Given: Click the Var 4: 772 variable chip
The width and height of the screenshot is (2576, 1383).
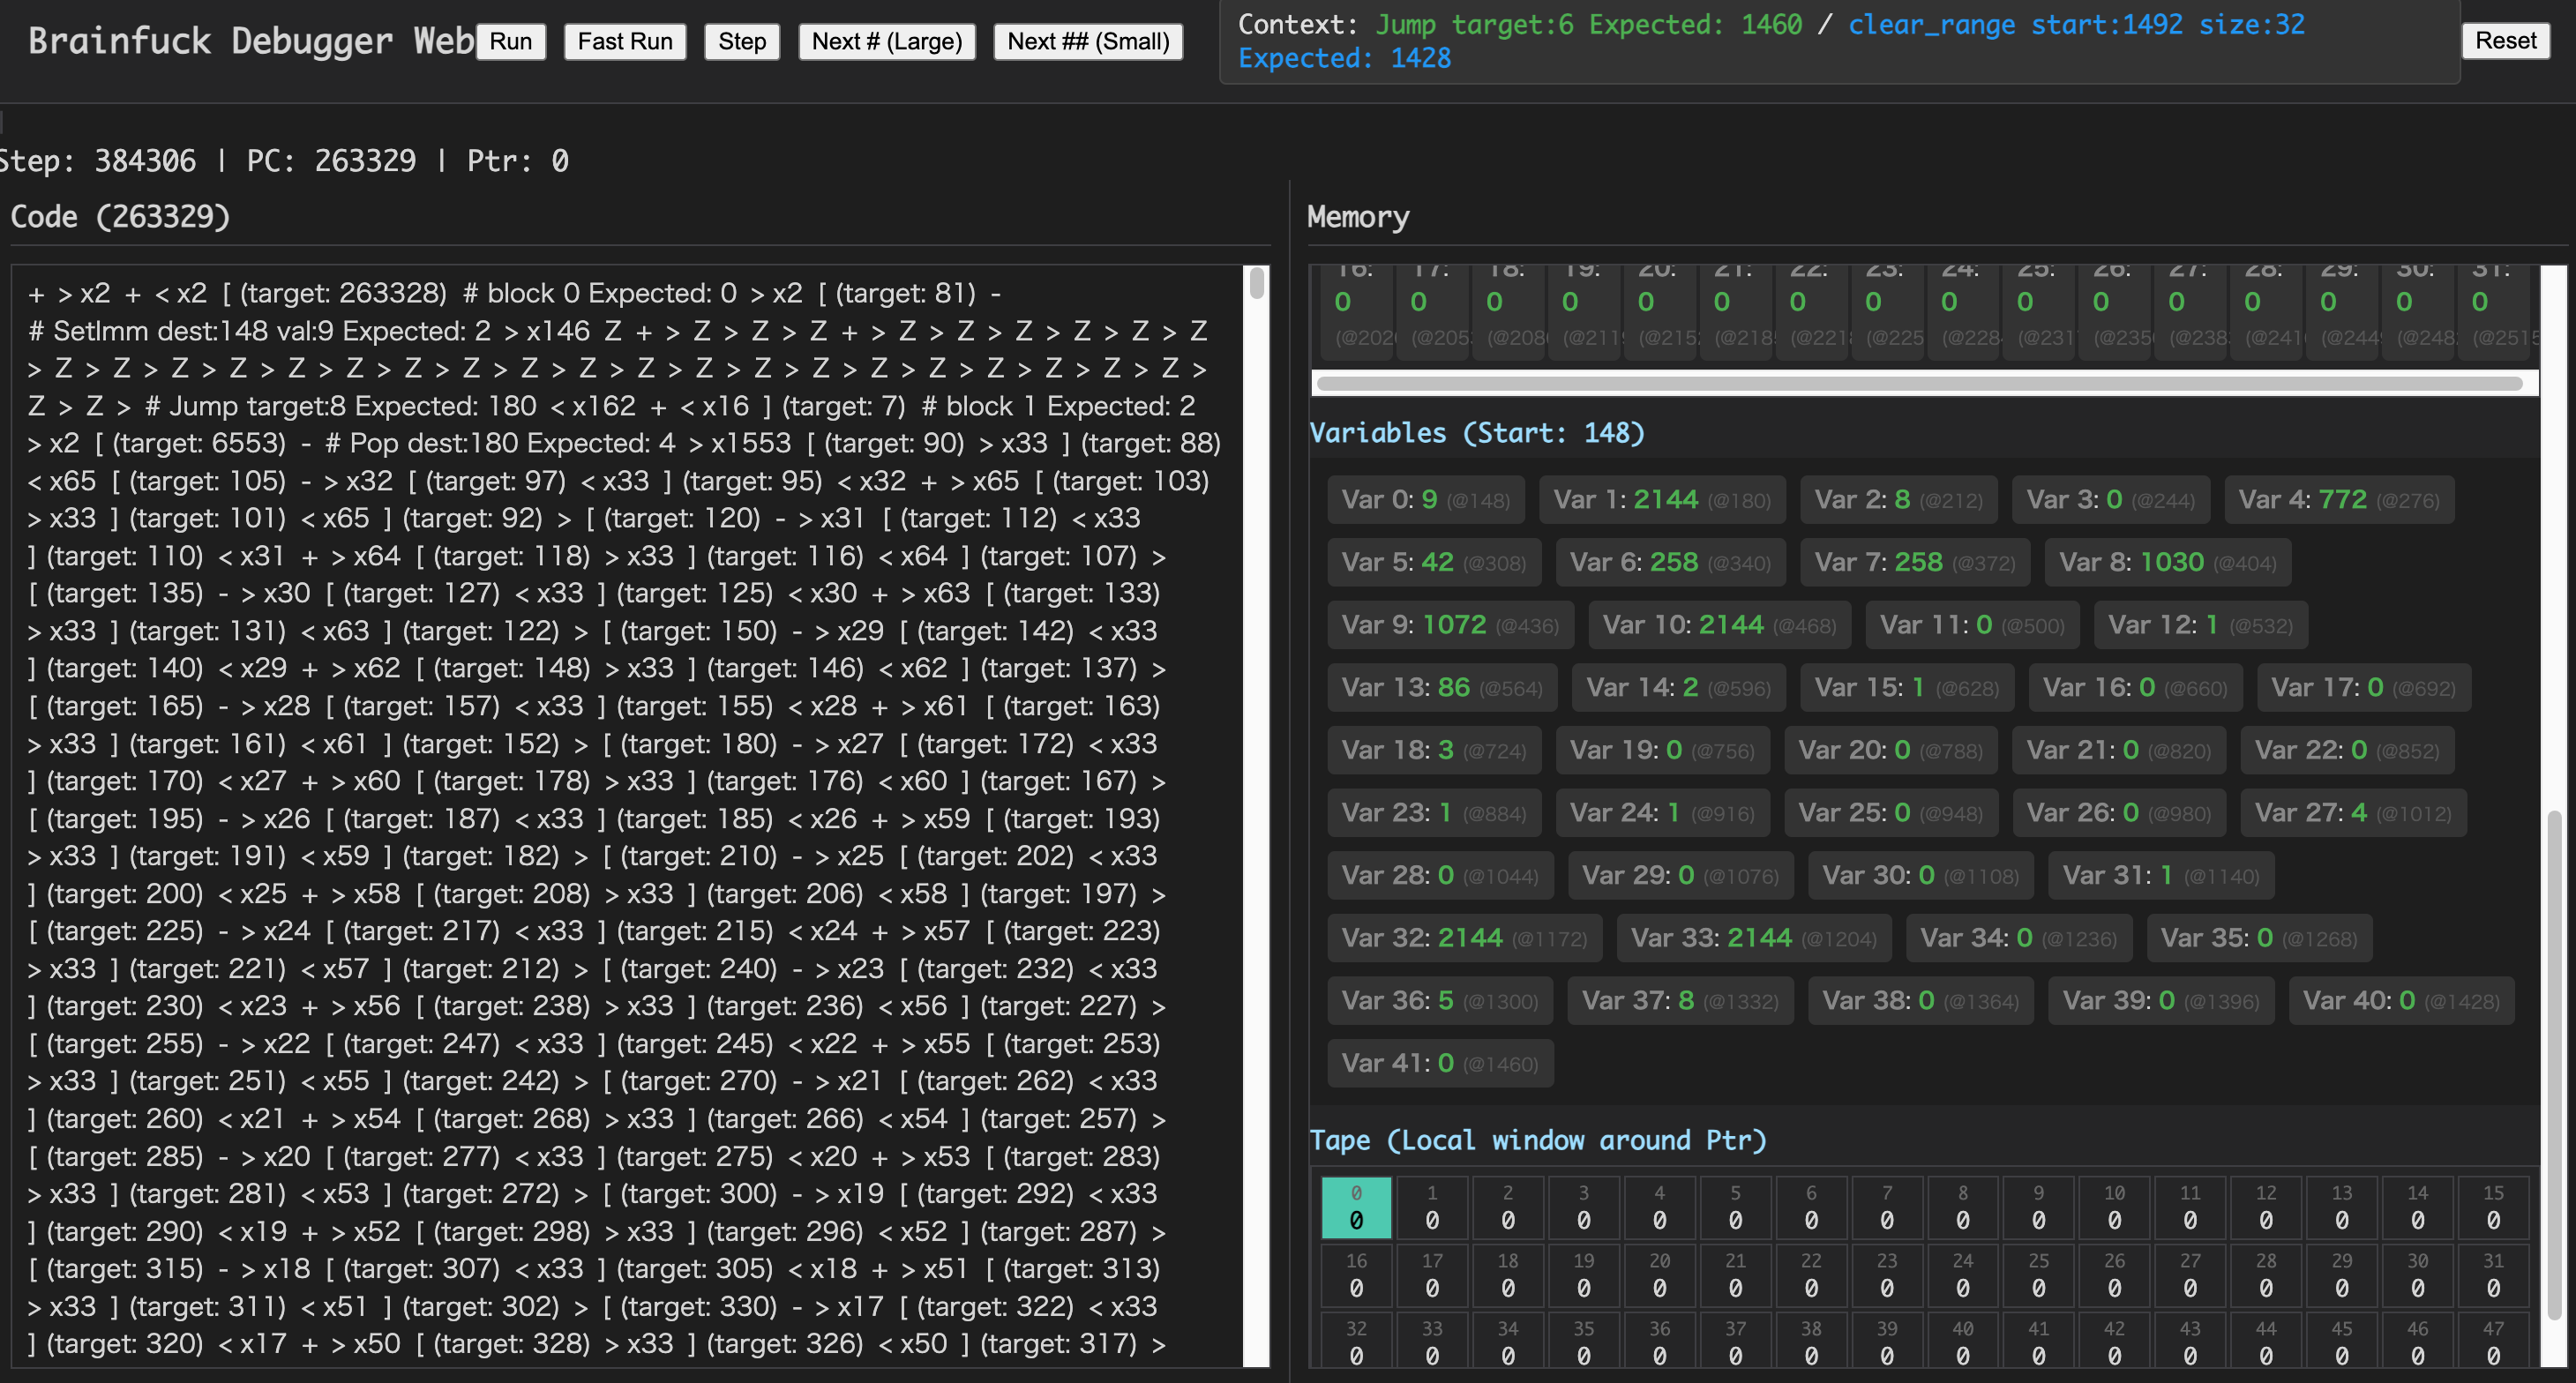Looking at the screenshot, I should pyautogui.click(x=2338, y=499).
